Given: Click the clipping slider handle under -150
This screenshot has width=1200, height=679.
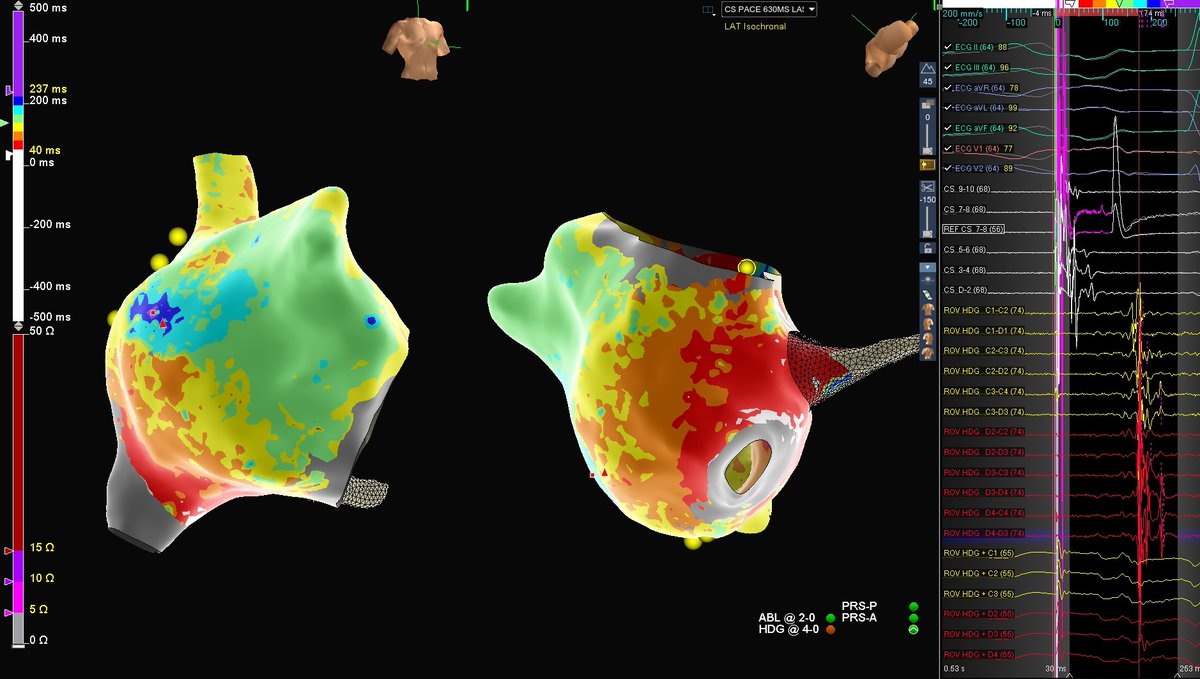Looking at the screenshot, I should pyautogui.click(x=928, y=232).
